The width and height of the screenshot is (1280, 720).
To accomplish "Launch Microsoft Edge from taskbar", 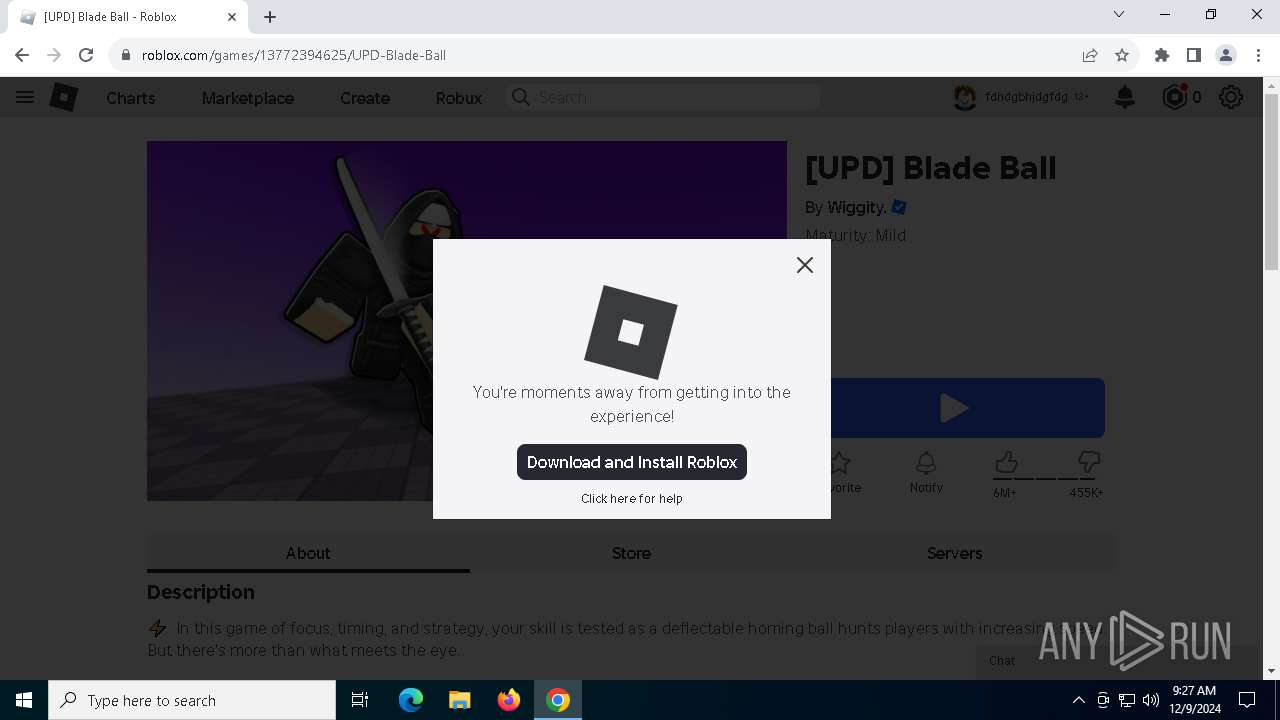I will click(411, 700).
